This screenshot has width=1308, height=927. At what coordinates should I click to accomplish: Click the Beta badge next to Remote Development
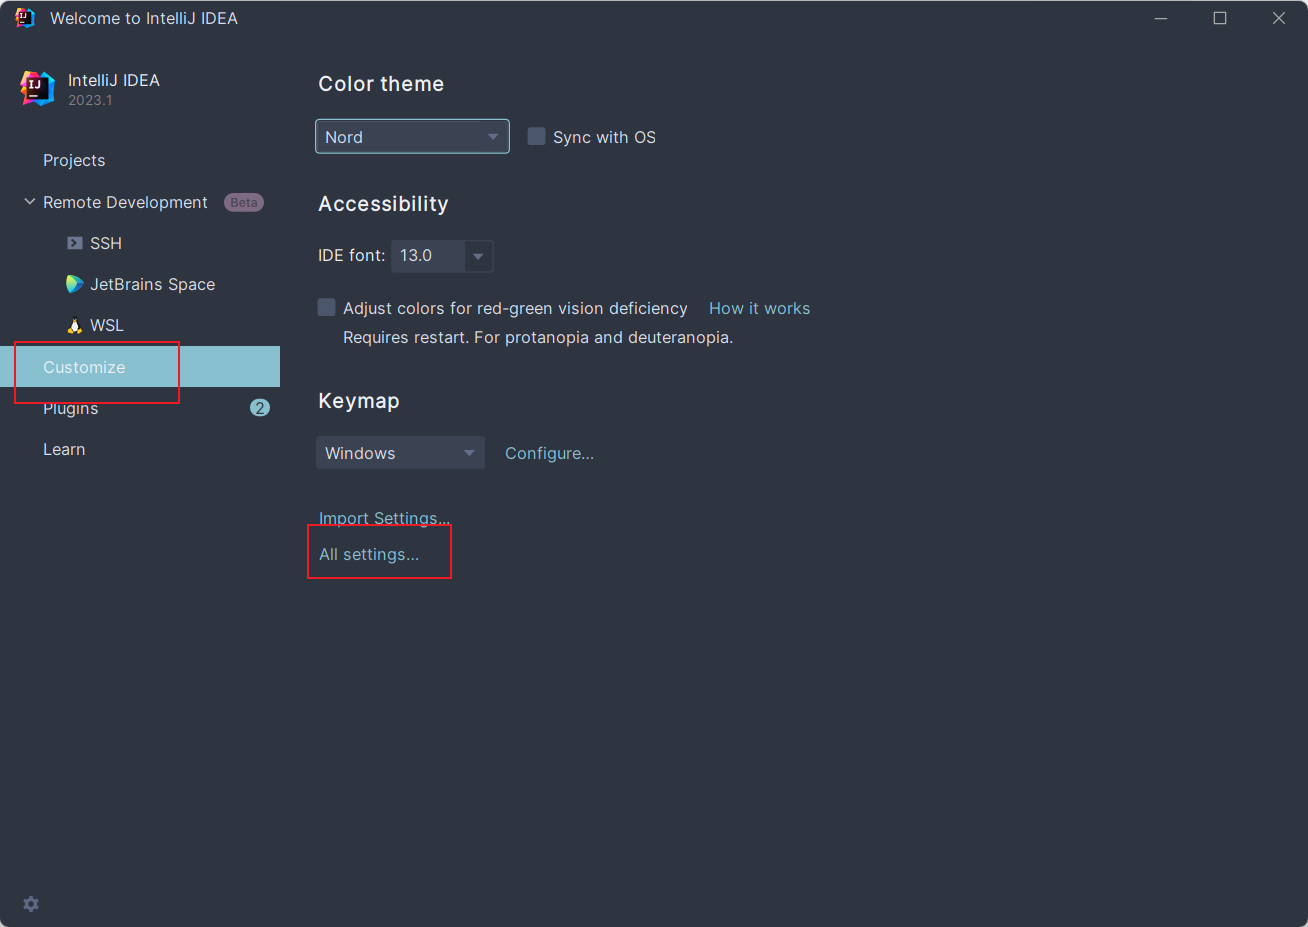click(244, 202)
